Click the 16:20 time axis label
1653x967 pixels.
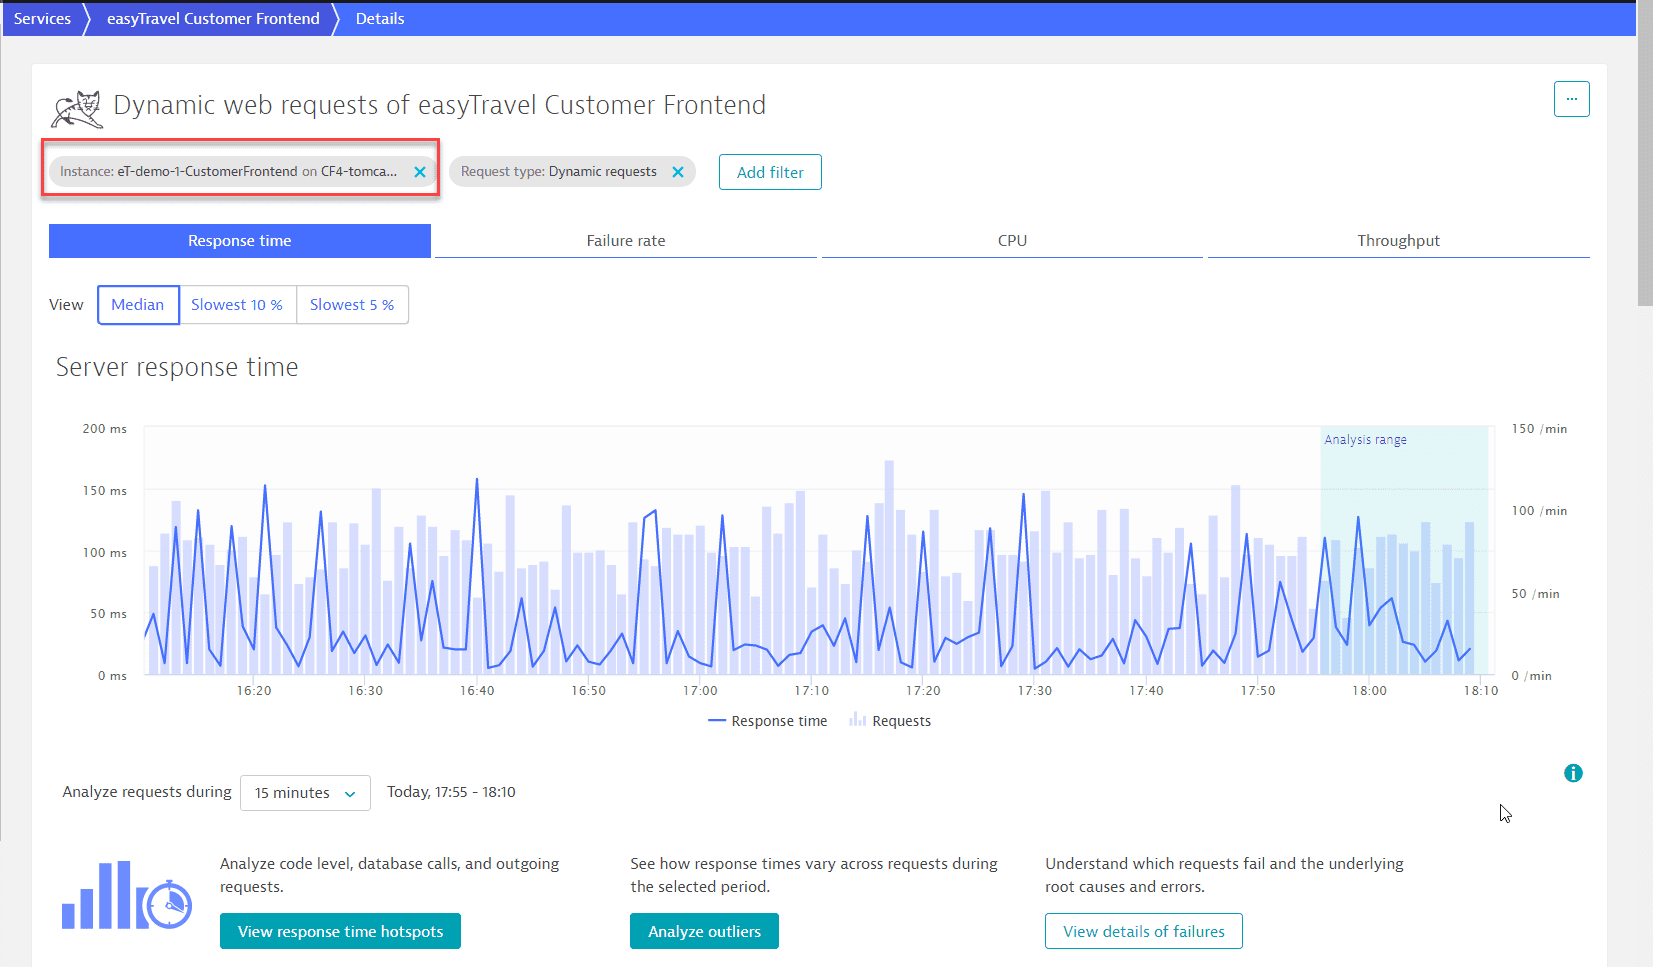click(254, 691)
